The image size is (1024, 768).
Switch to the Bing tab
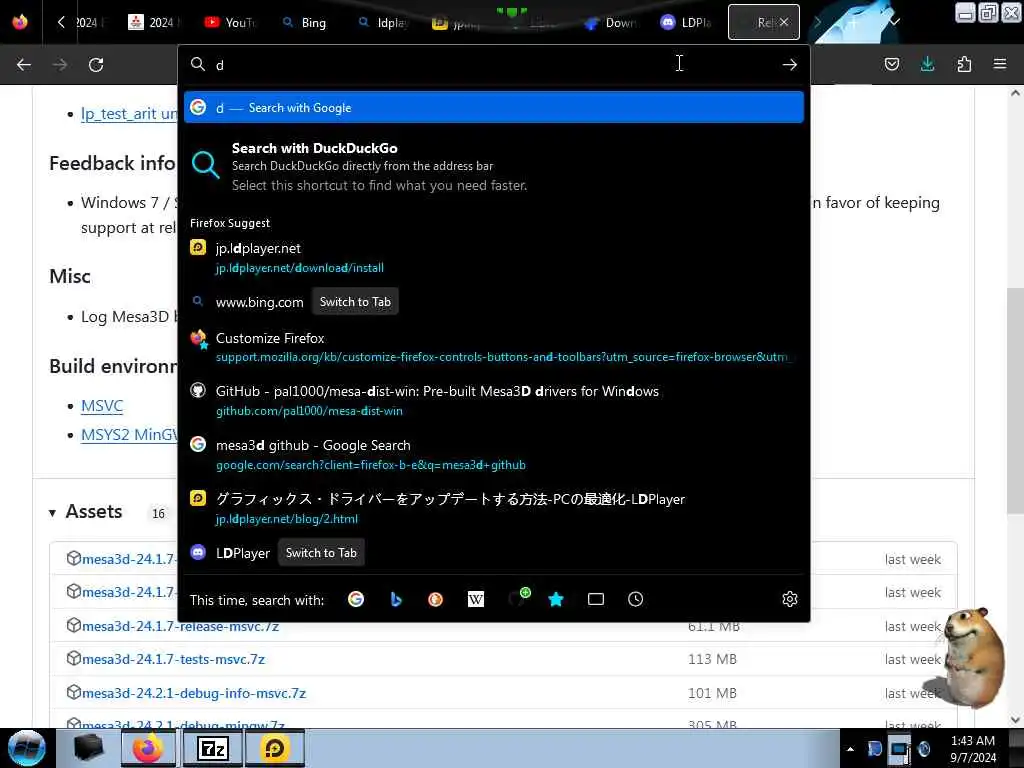[x=304, y=22]
